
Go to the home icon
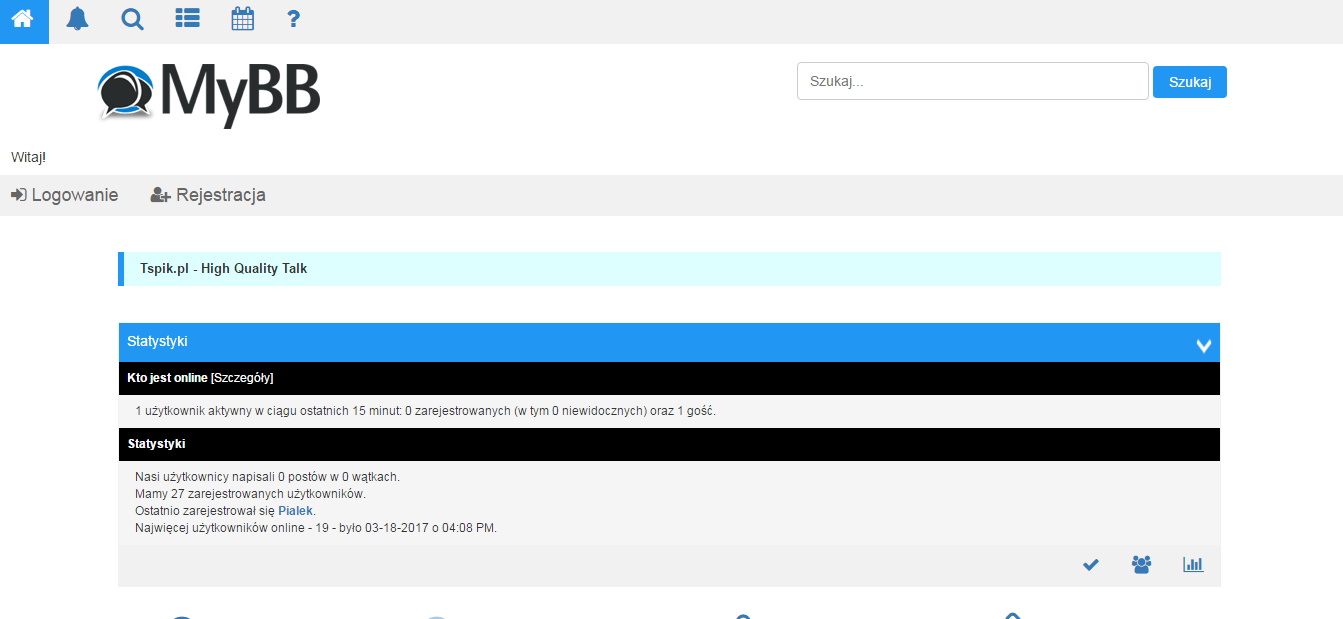[x=22, y=19]
